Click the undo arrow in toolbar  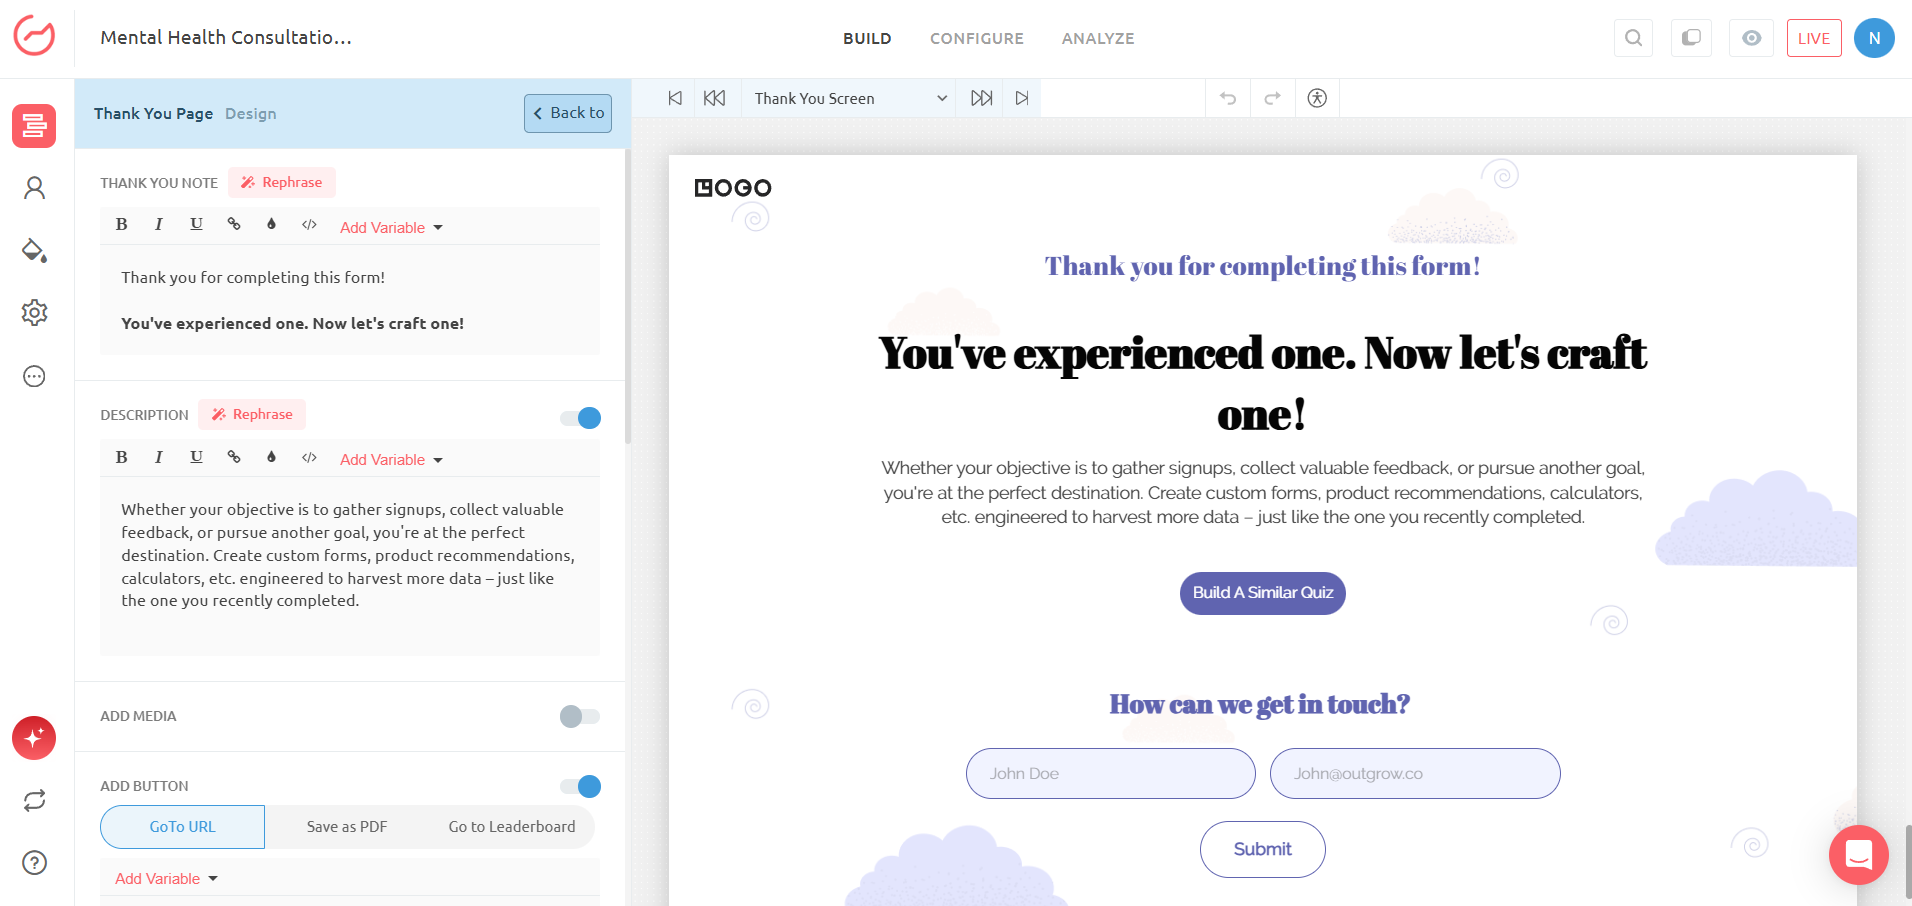pos(1228,98)
